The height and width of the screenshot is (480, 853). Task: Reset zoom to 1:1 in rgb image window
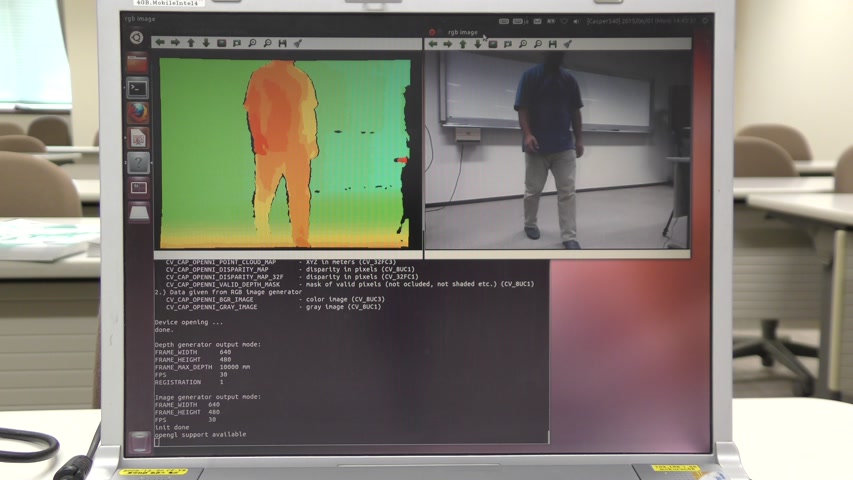493,44
